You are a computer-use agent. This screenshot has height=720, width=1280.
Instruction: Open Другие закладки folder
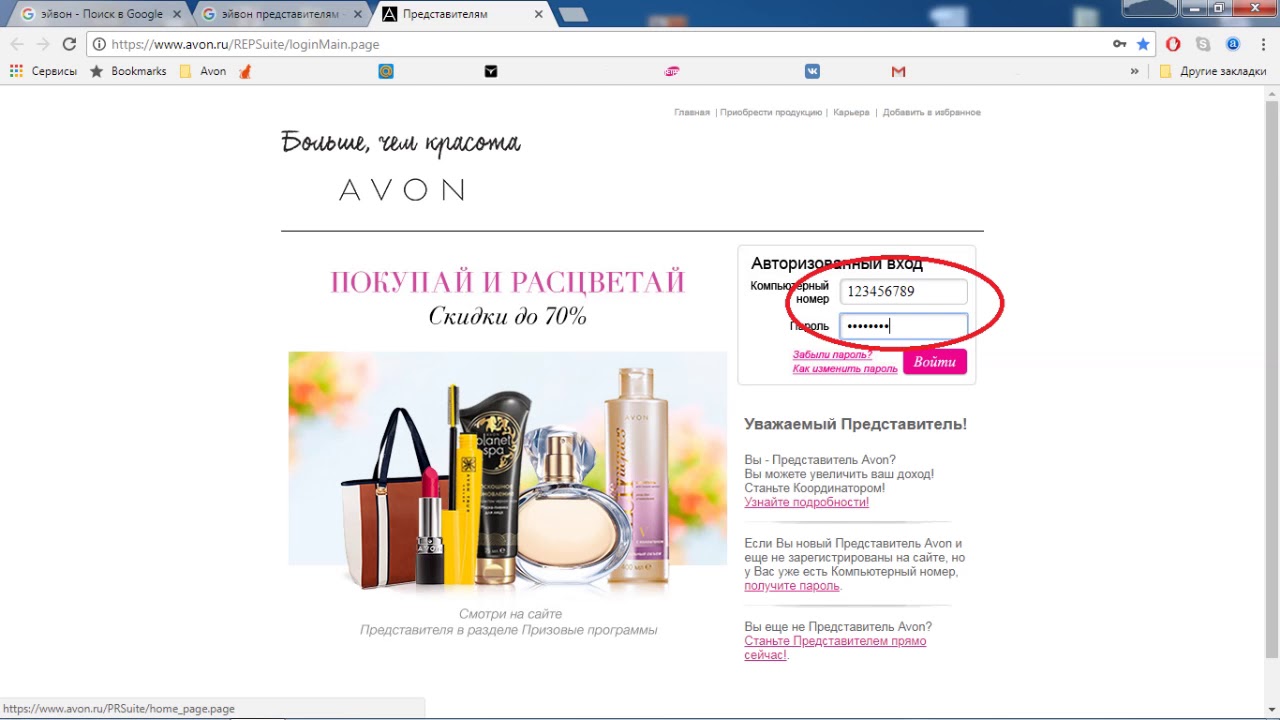click(1213, 71)
